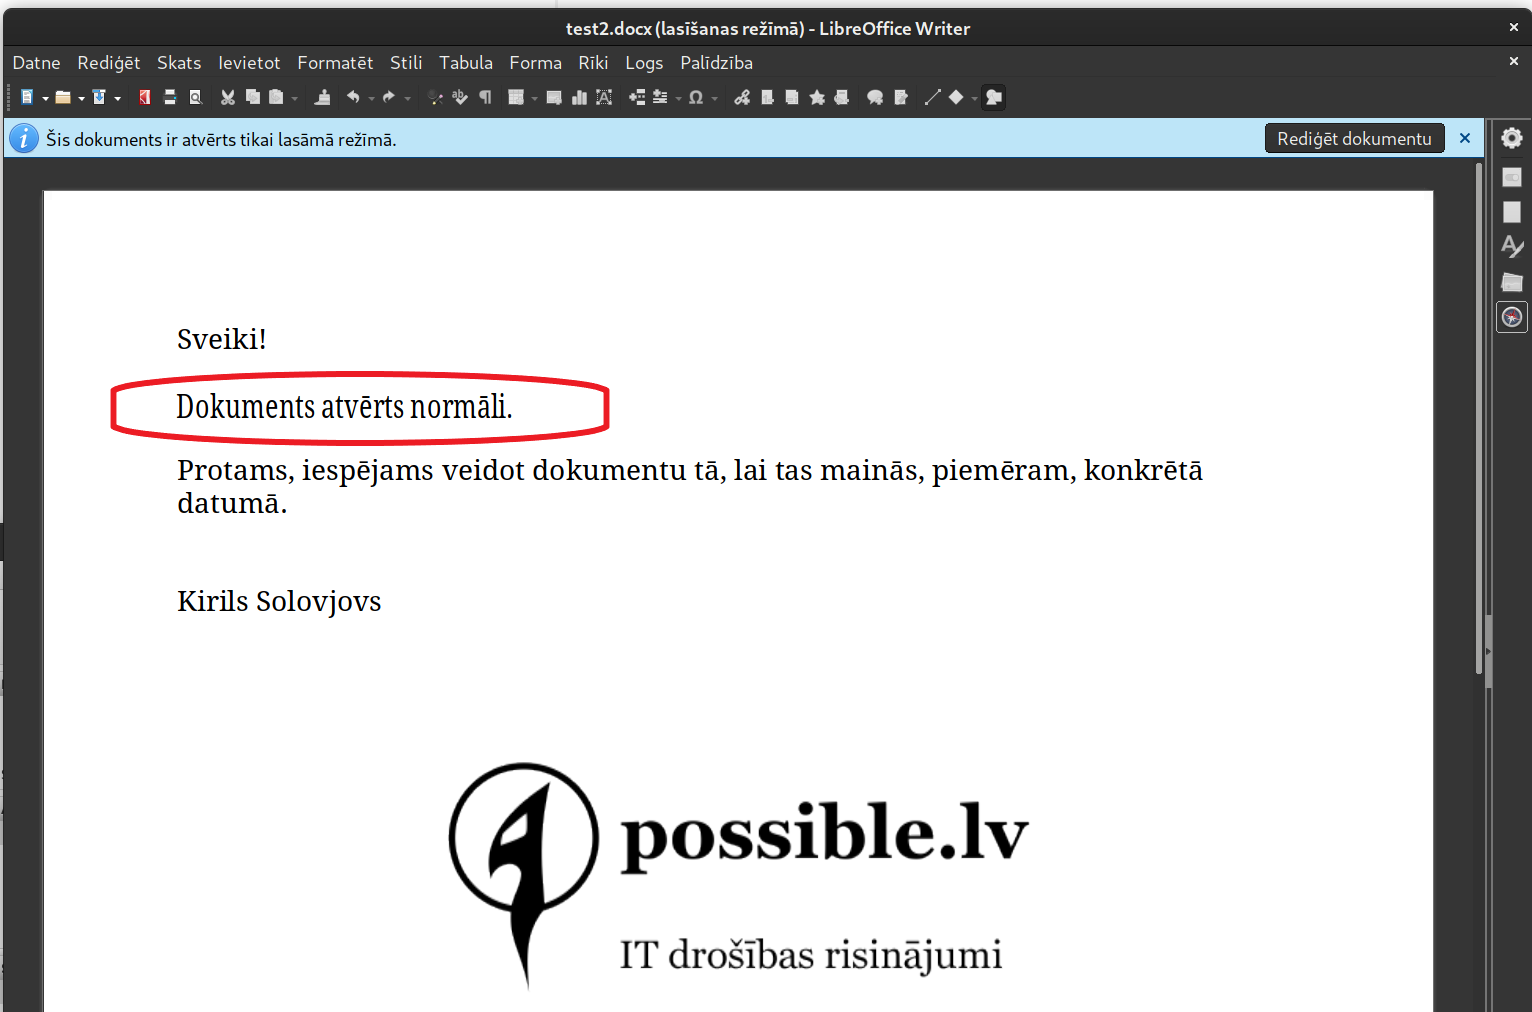Viewport: 1532px width, 1012px height.
Task: Click the Print icon in toolbar
Action: point(170,97)
